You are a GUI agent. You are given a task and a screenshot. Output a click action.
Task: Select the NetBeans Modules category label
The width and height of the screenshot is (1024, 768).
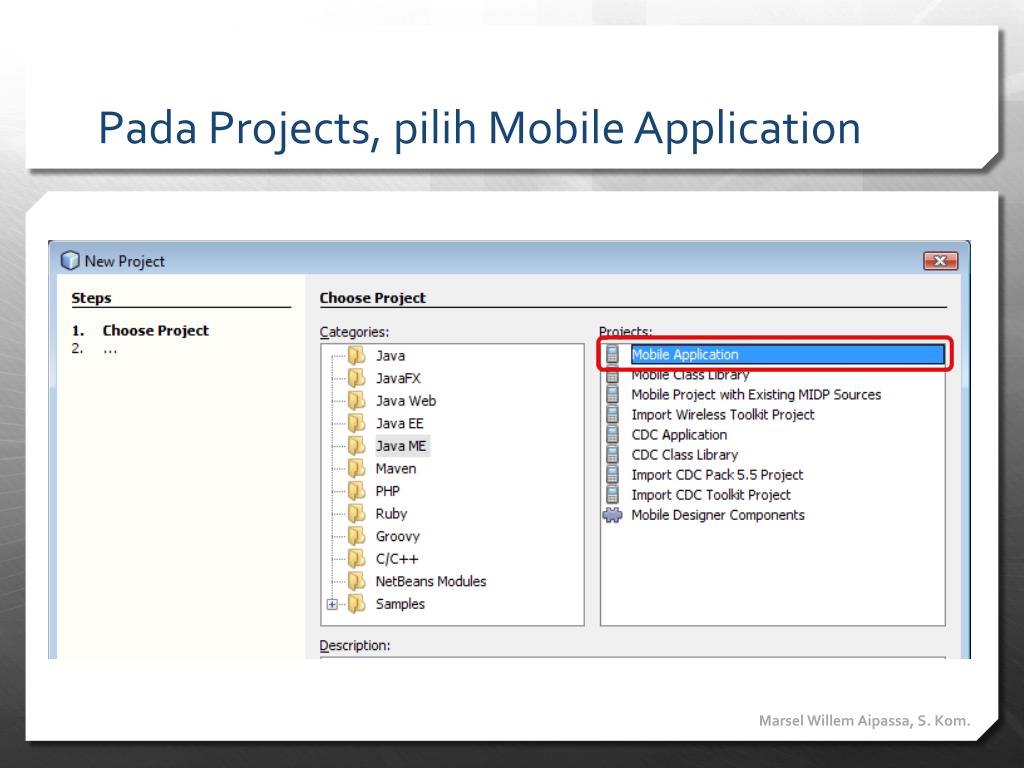tap(431, 581)
